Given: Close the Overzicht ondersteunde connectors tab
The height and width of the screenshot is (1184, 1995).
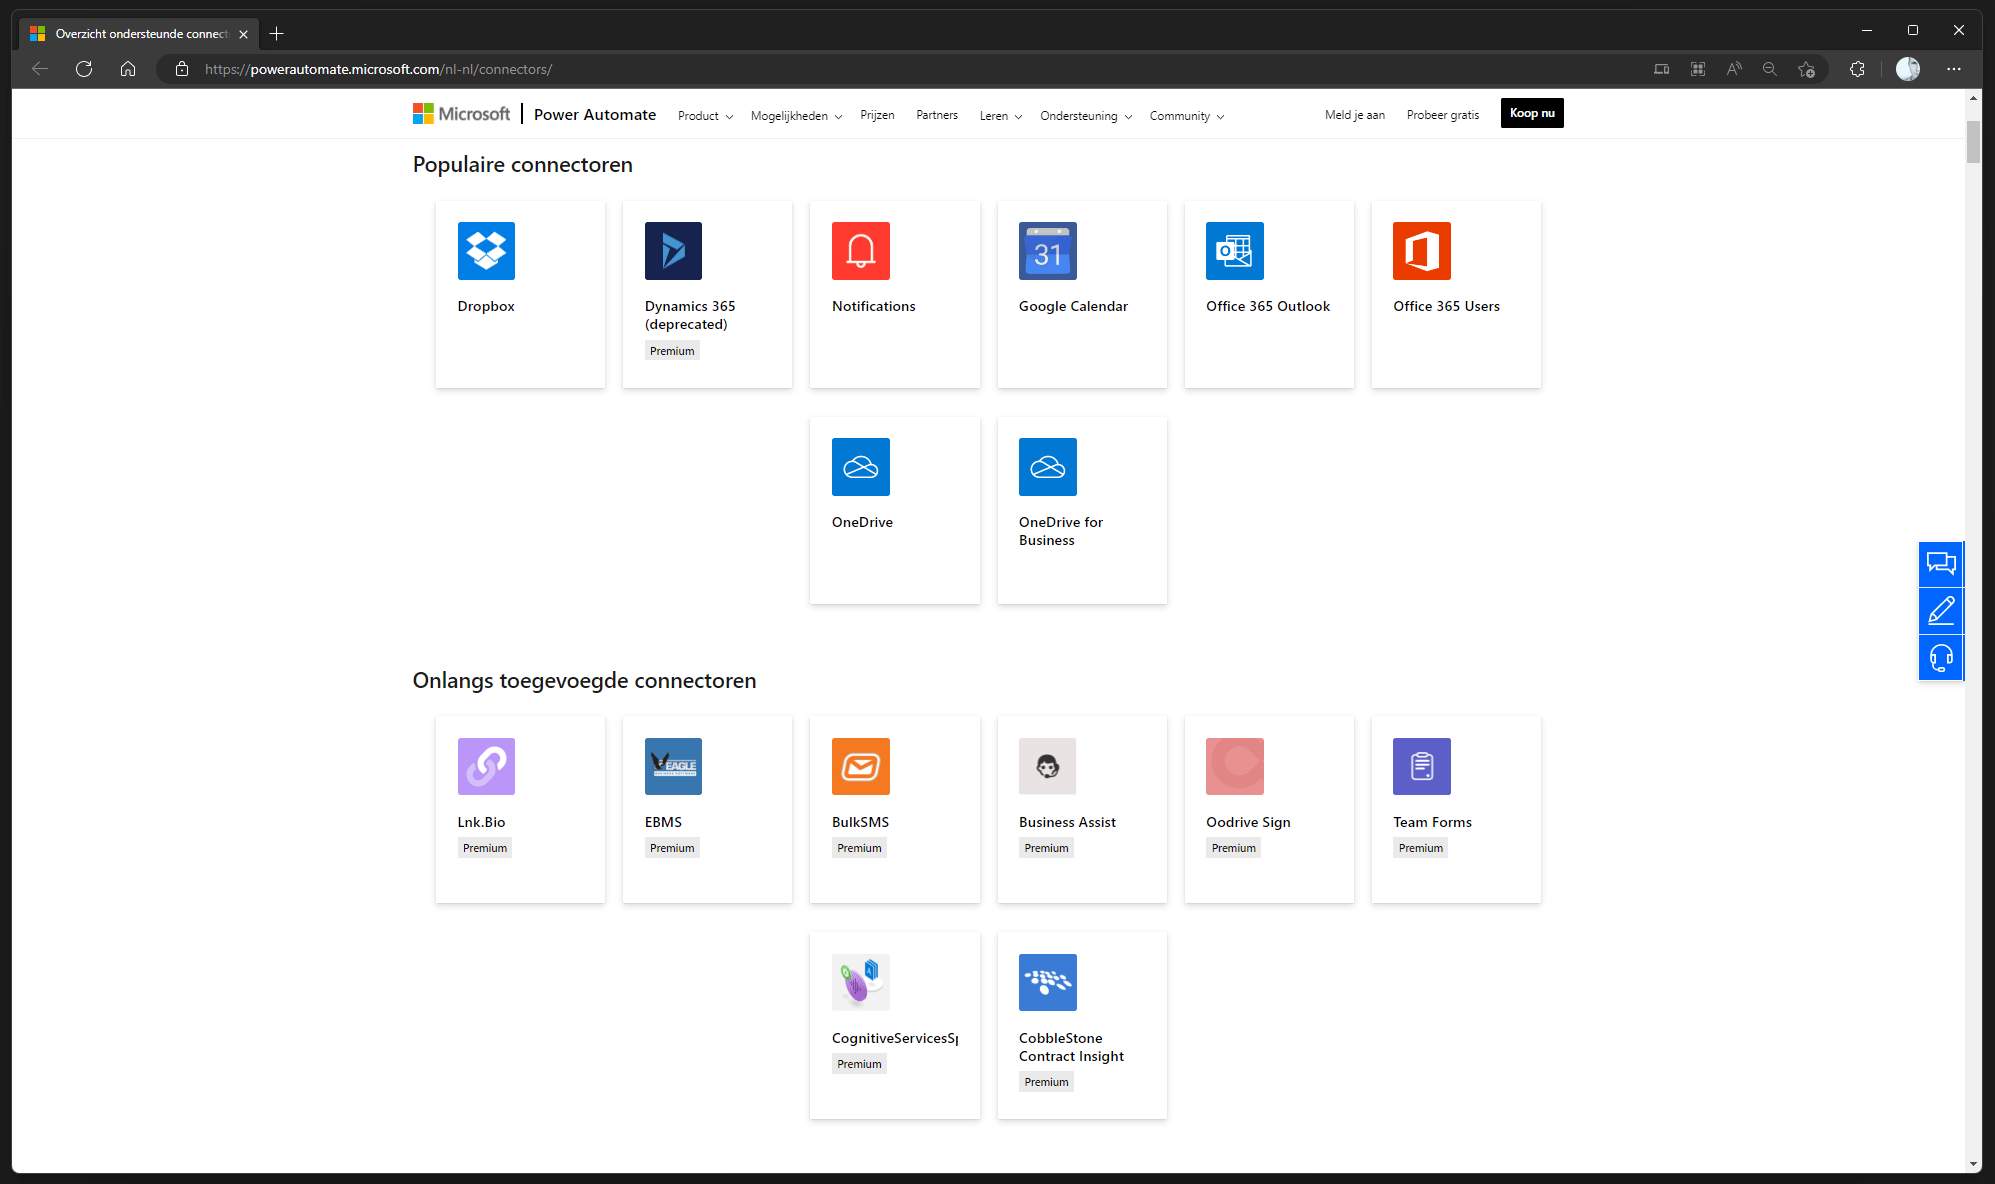Looking at the screenshot, I should click(243, 34).
